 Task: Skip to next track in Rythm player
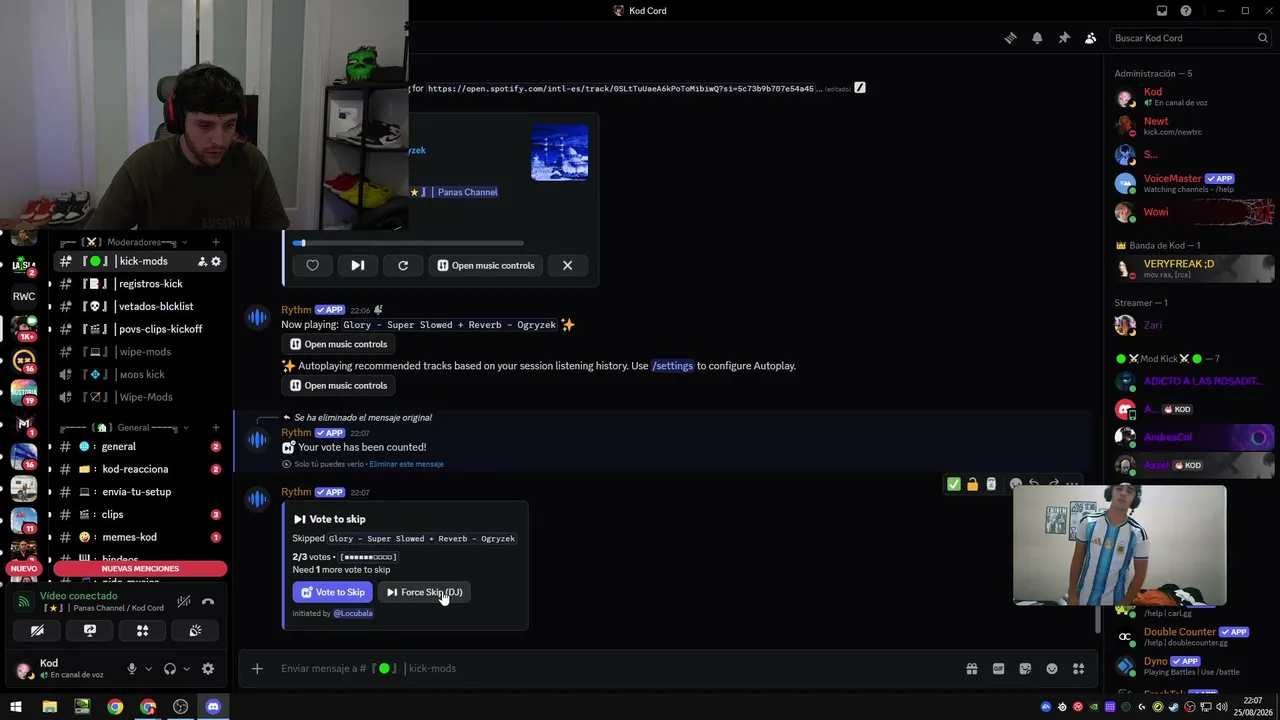(358, 265)
